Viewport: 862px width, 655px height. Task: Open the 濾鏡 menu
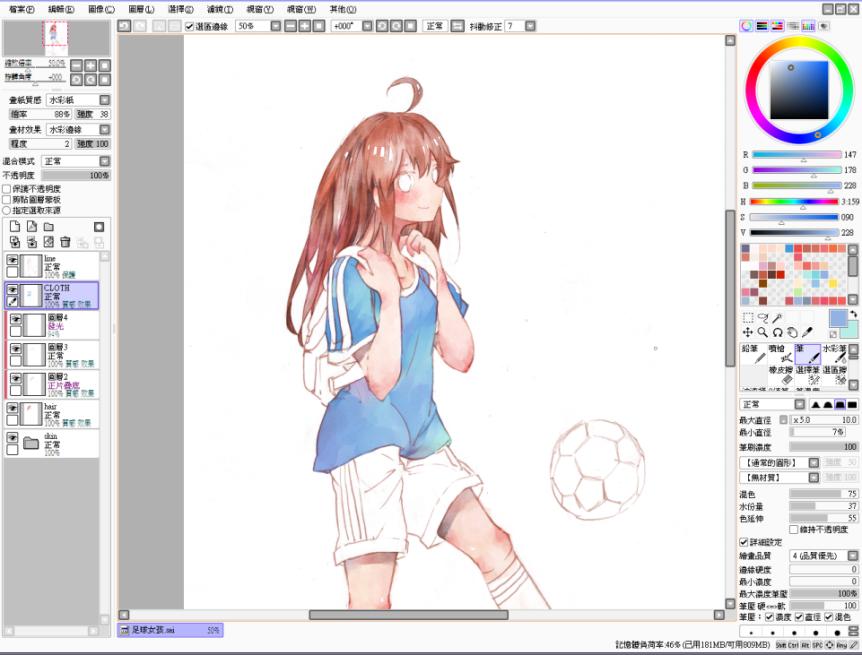pyautogui.click(x=220, y=9)
